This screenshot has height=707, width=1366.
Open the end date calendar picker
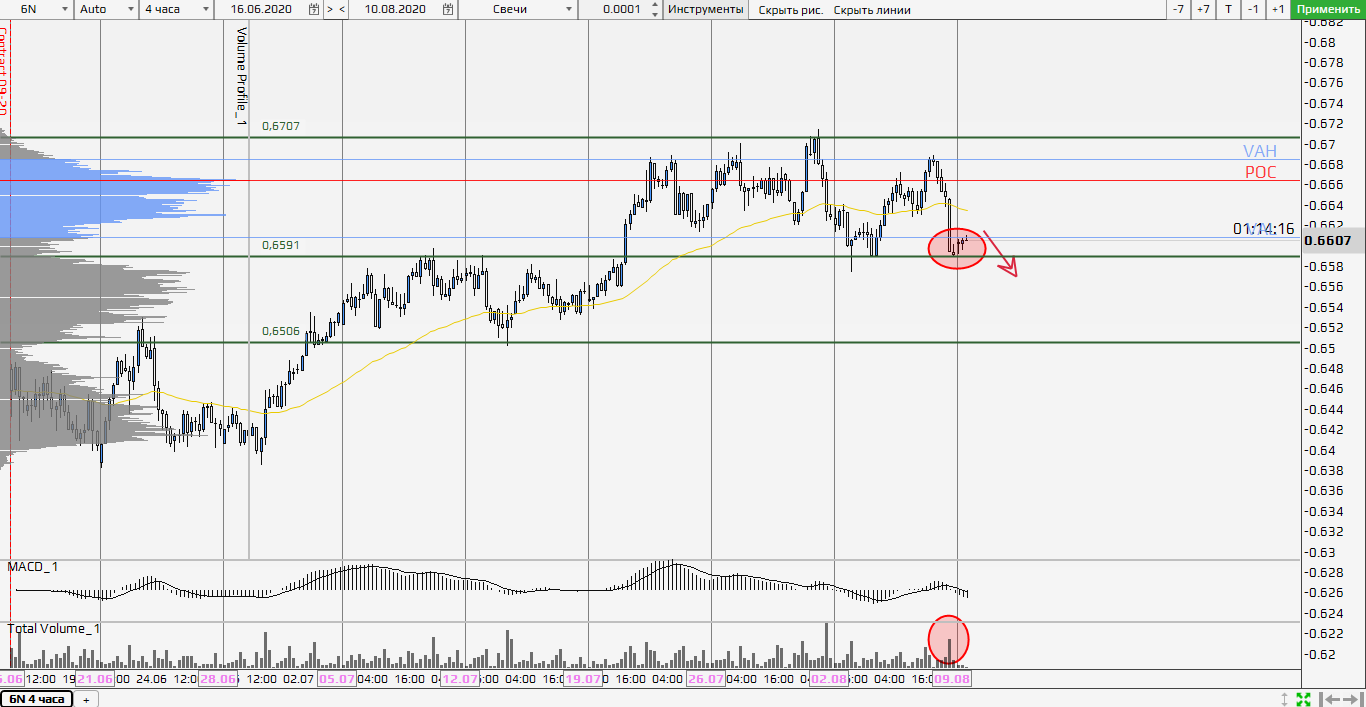446,9
